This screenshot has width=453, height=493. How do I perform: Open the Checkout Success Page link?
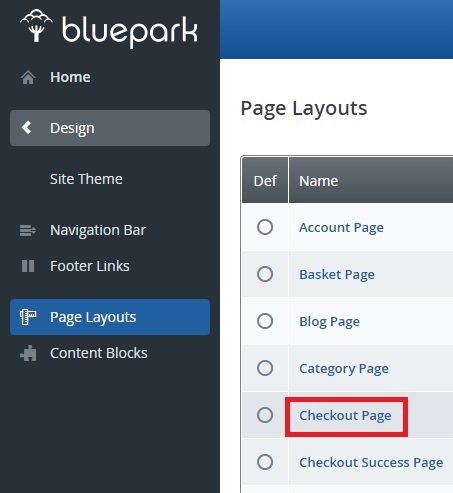(x=371, y=463)
